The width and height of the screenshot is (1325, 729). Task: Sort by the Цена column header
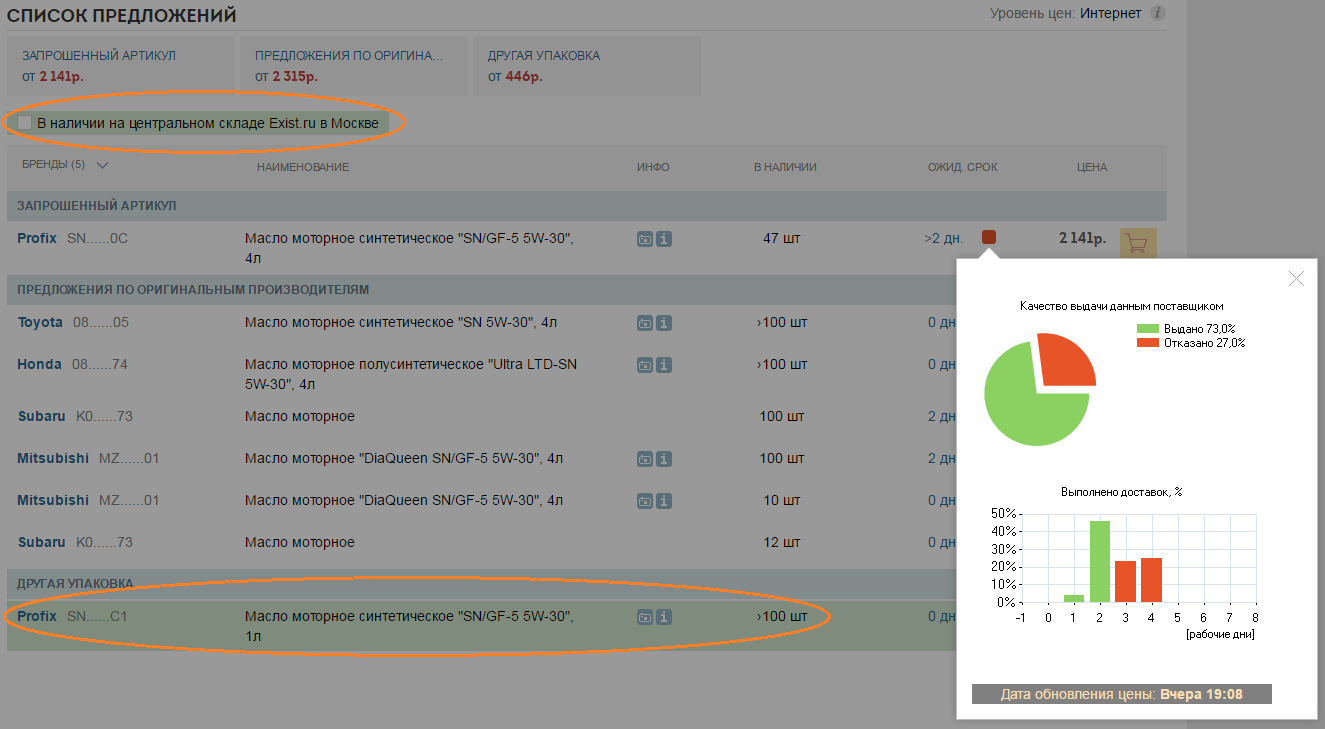point(1092,167)
